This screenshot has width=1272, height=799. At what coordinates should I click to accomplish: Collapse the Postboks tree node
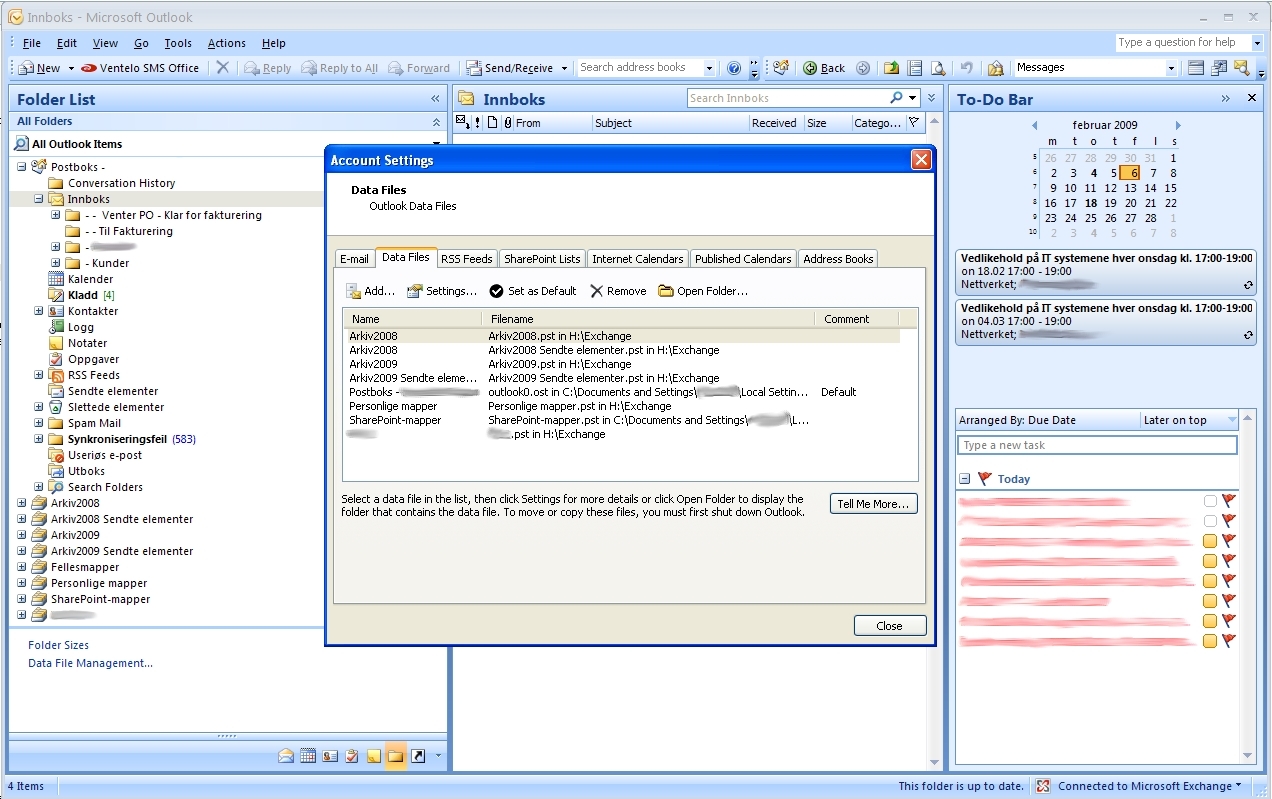point(22,167)
